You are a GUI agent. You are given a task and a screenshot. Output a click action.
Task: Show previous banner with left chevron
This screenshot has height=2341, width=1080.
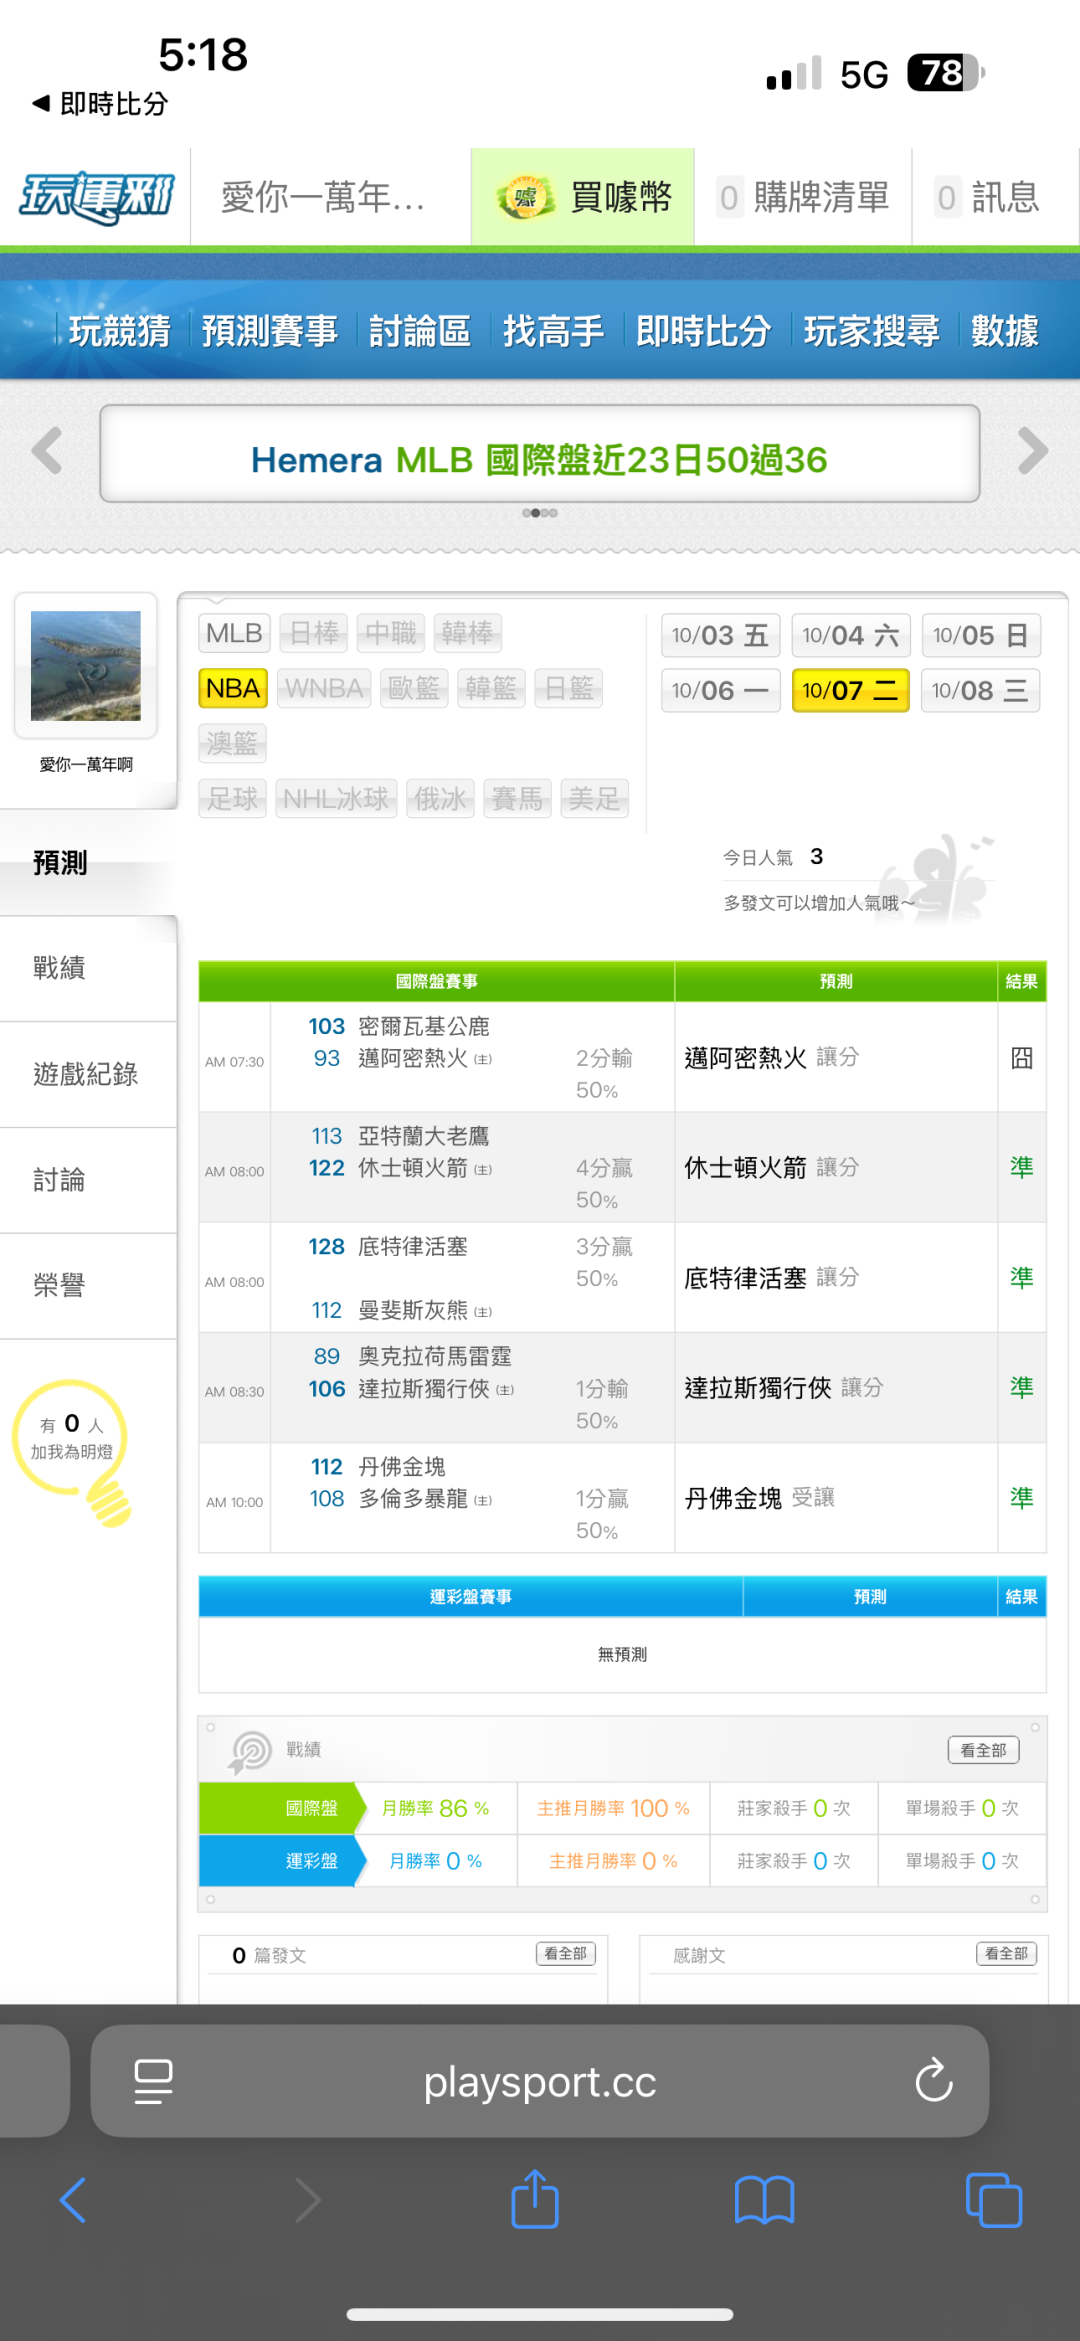47,451
